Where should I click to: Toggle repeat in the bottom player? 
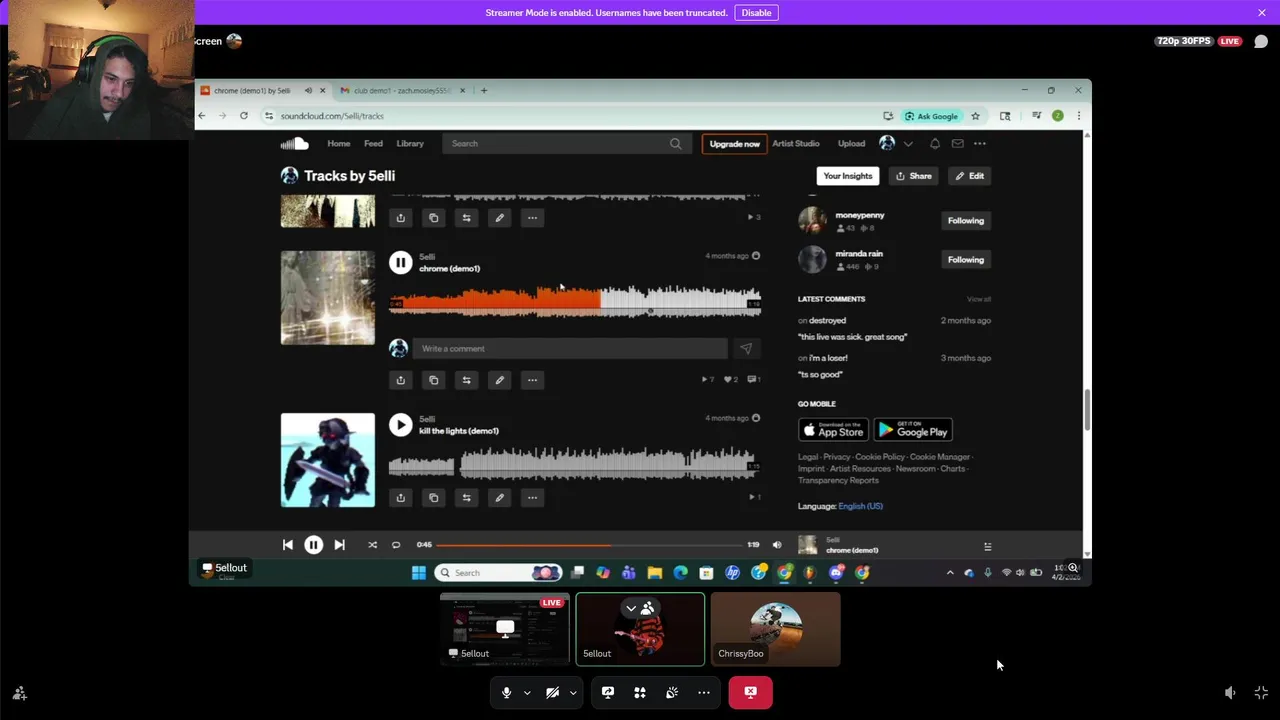[x=396, y=545]
